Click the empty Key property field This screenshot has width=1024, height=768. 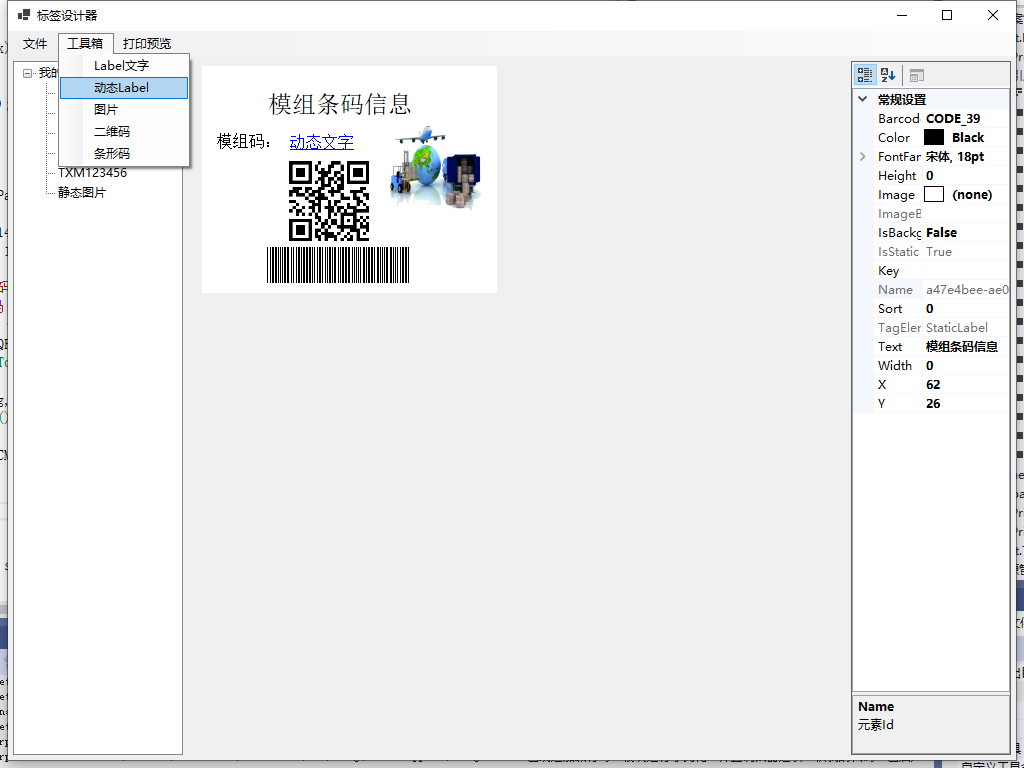tap(966, 271)
